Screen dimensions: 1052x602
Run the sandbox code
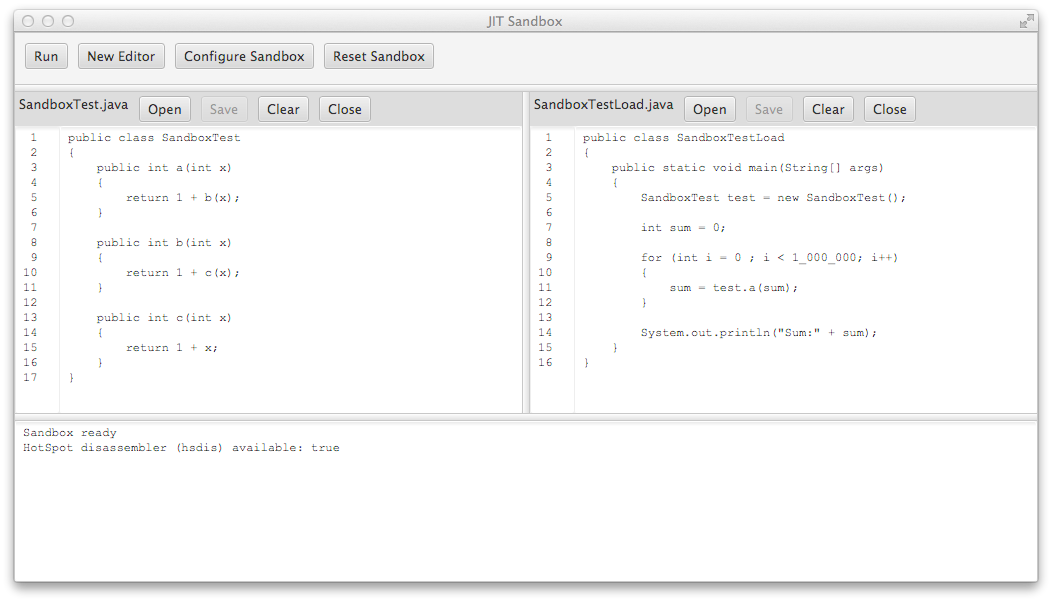coord(45,56)
